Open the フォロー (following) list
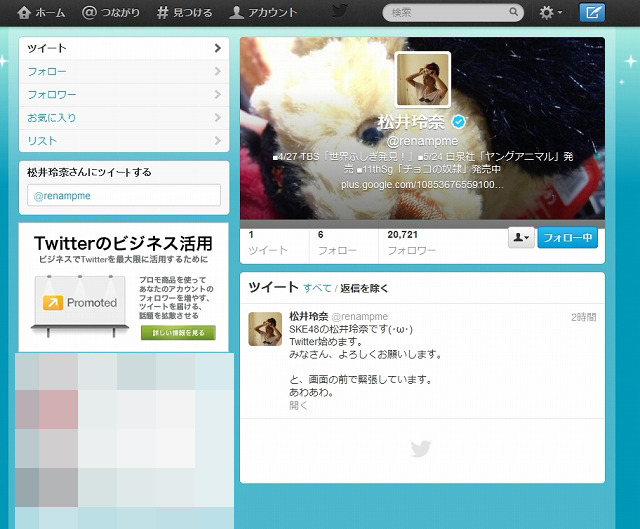This screenshot has width=640, height=529. point(124,71)
